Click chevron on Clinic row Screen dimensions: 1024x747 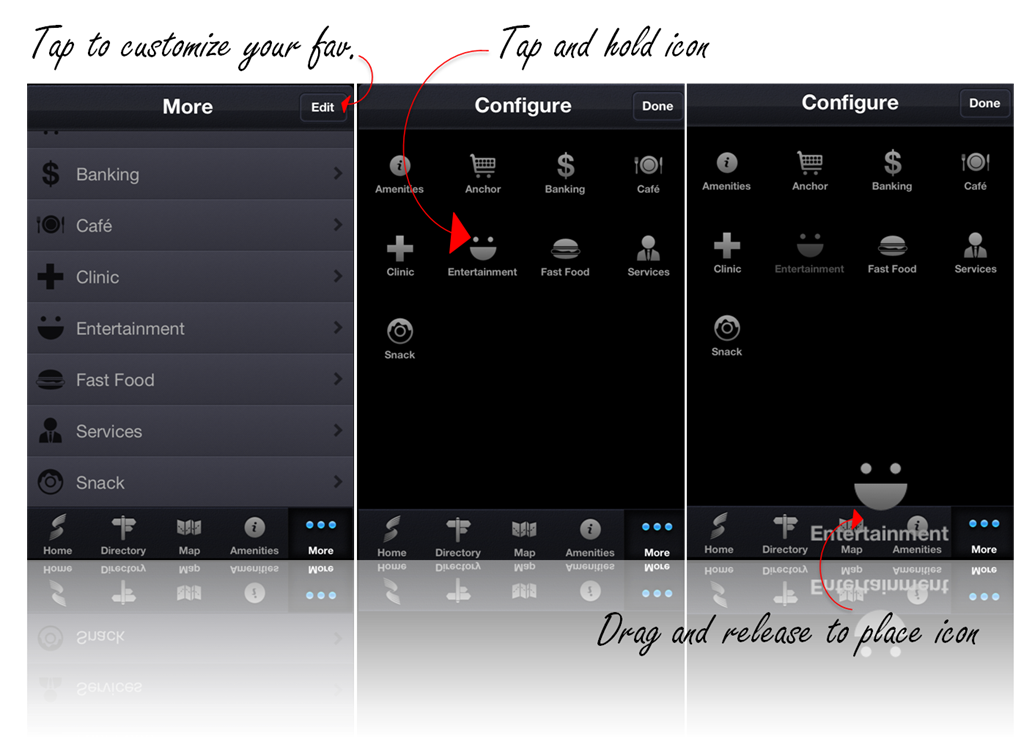pos(338,276)
